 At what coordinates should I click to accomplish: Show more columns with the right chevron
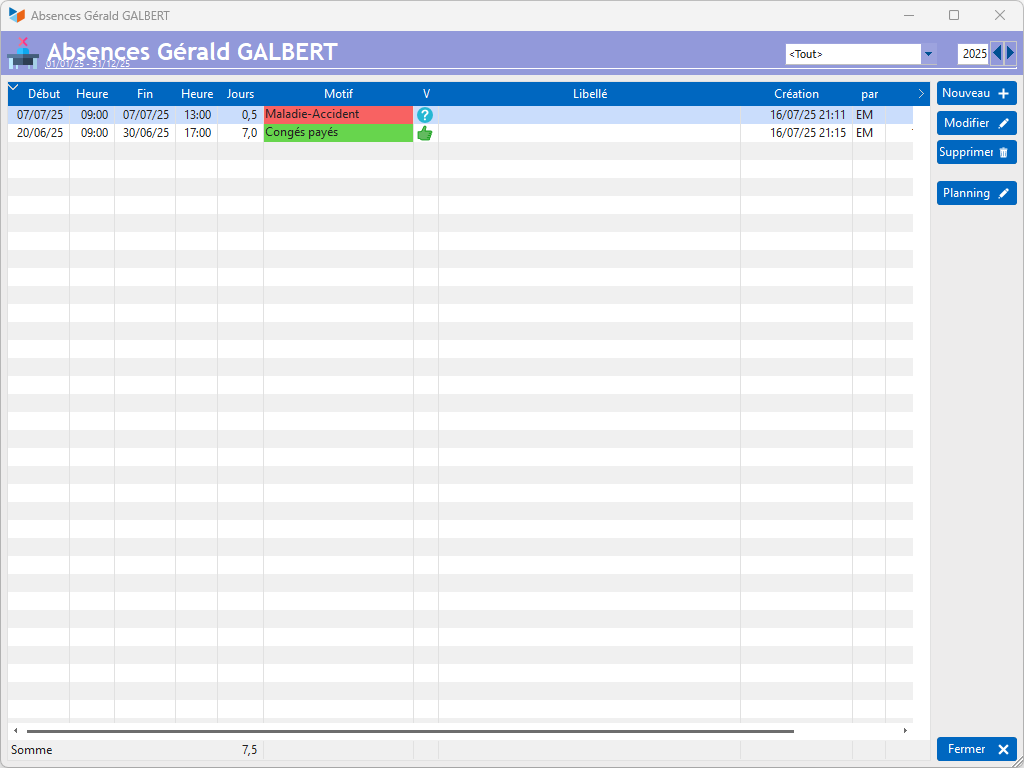pyautogui.click(x=921, y=94)
